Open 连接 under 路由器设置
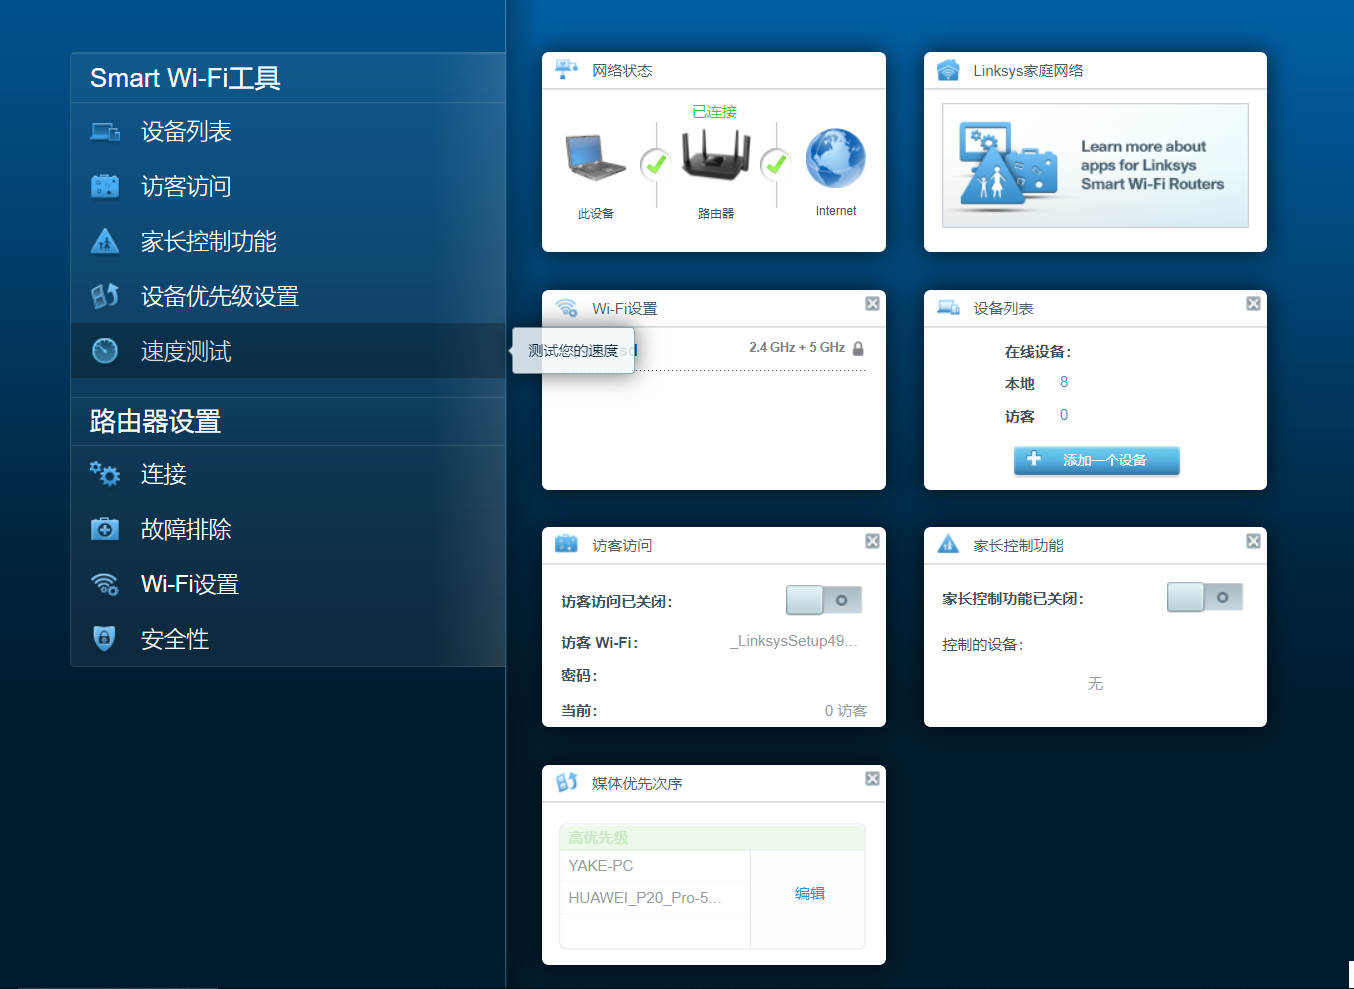This screenshot has height=989, width=1354. click(288, 474)
